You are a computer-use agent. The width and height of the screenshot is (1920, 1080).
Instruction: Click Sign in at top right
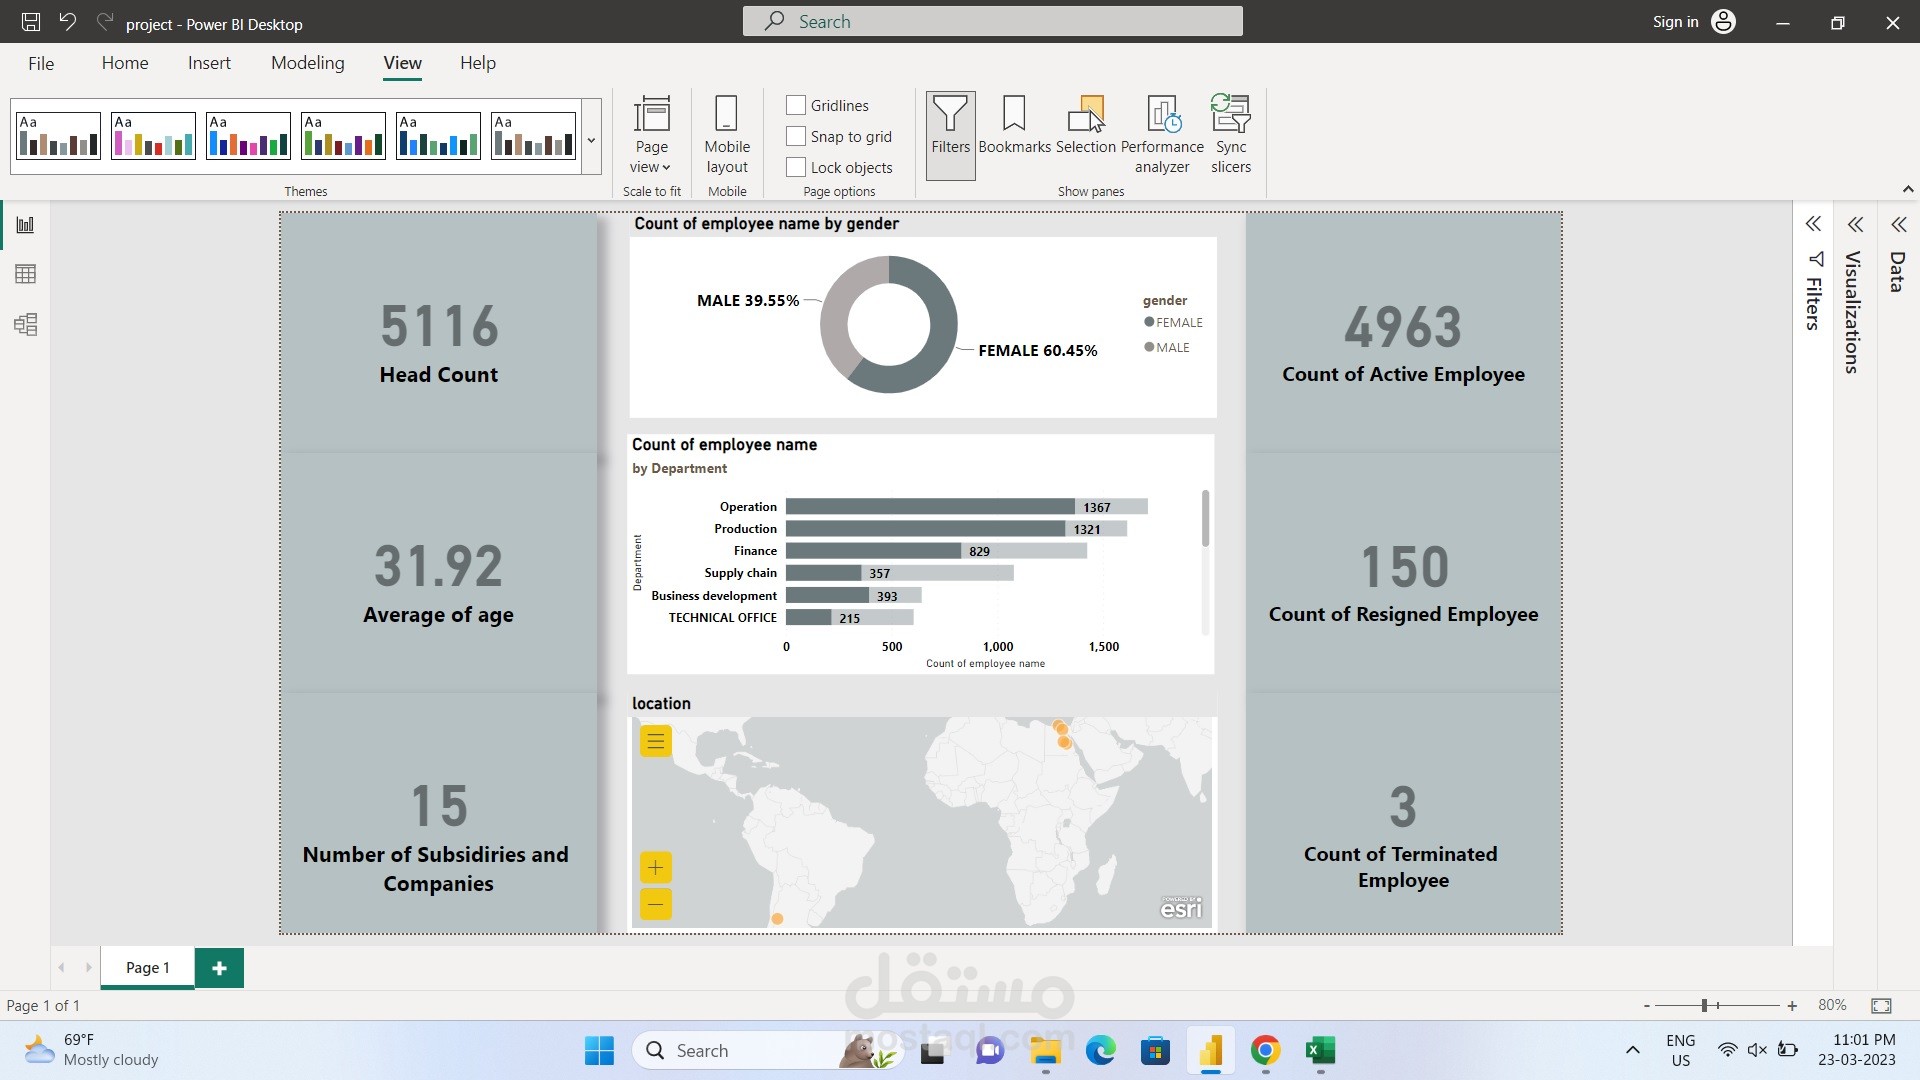pos(1675,22)
